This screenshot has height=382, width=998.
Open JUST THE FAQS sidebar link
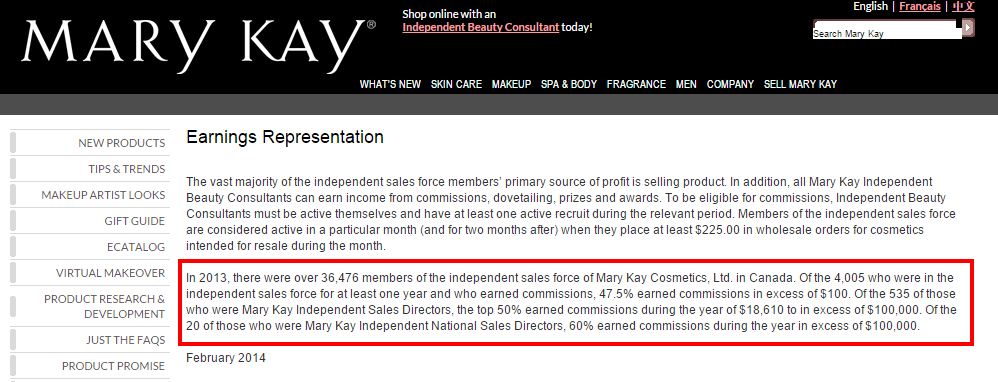[90, 340]
